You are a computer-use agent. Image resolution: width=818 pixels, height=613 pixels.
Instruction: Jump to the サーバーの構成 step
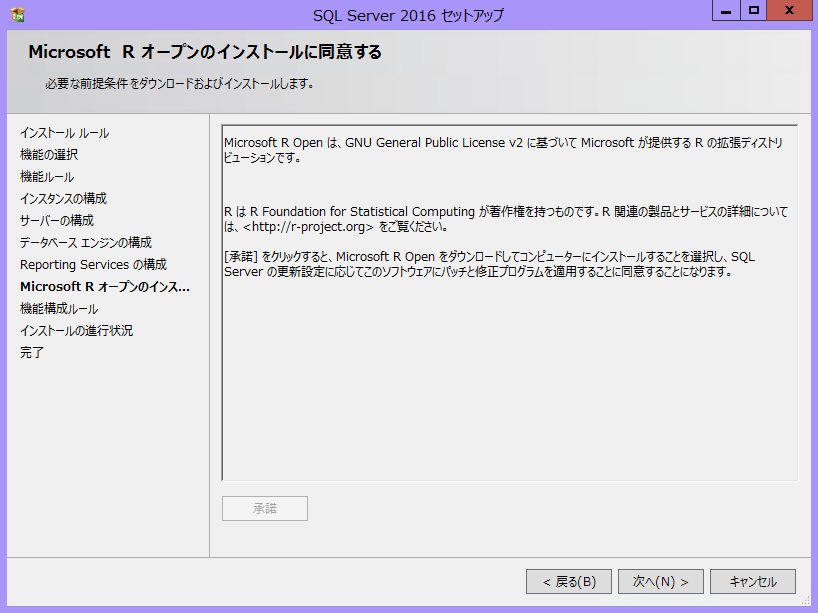click(57, 221)
